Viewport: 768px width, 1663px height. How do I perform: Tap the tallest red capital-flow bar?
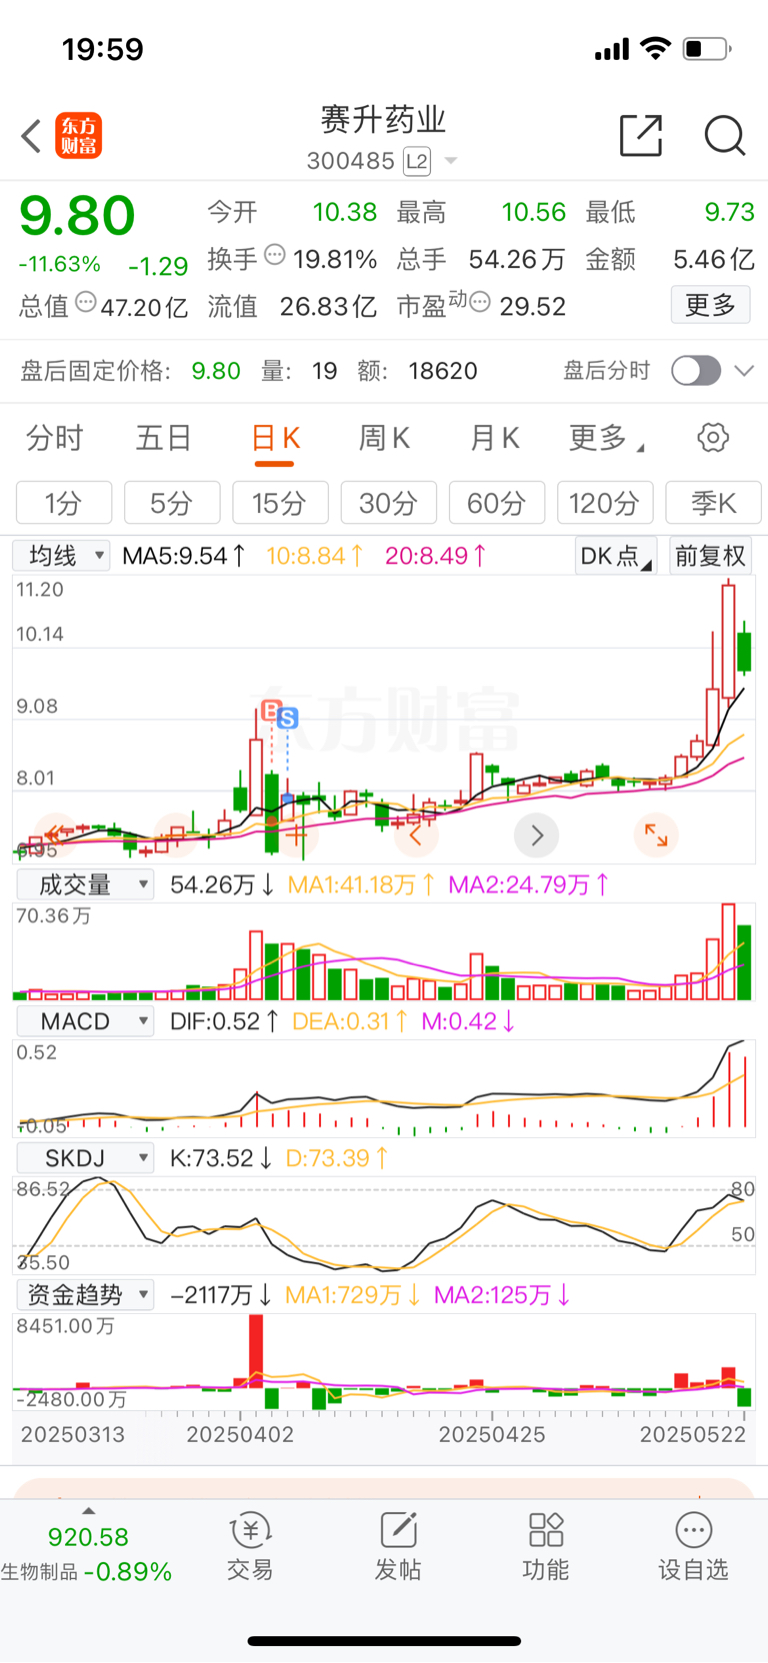tap(257, 1351)
